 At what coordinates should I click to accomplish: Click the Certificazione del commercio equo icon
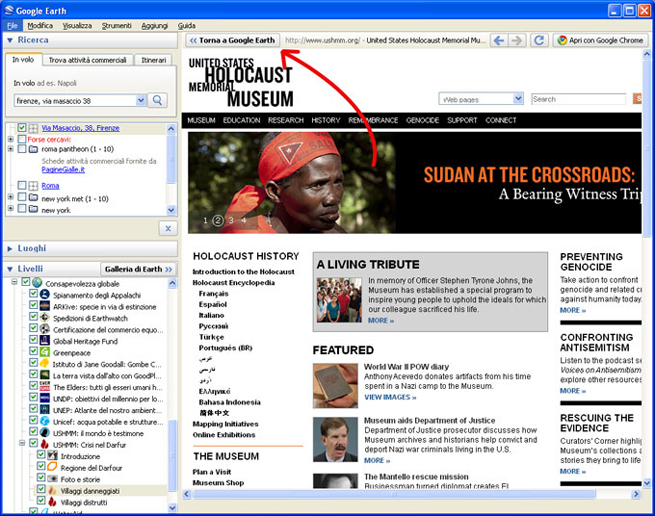tap(45, 329)
